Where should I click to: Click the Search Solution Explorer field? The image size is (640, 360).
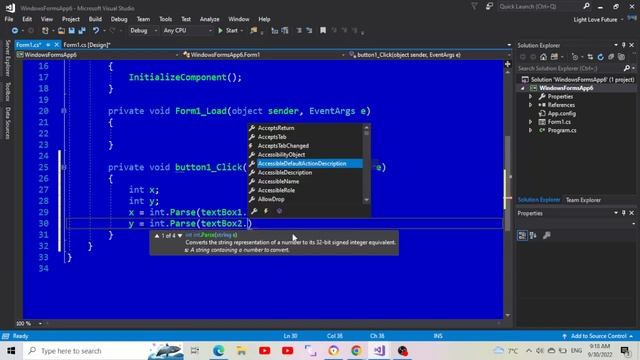(570, 68)
